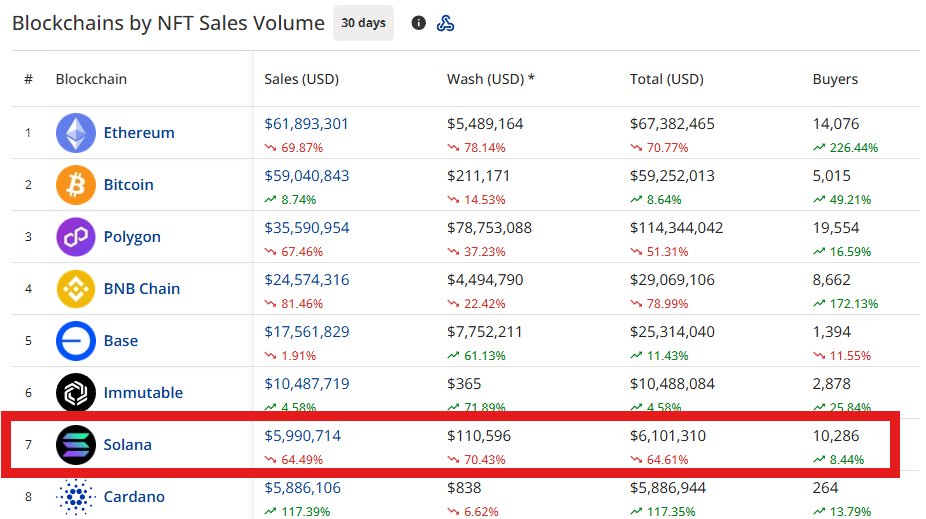Image resolution: width=926 pixels, height=519 pixels.
Task: Select BNB Chain wash value $4,494,790
Action: click(x=485, y=280)
